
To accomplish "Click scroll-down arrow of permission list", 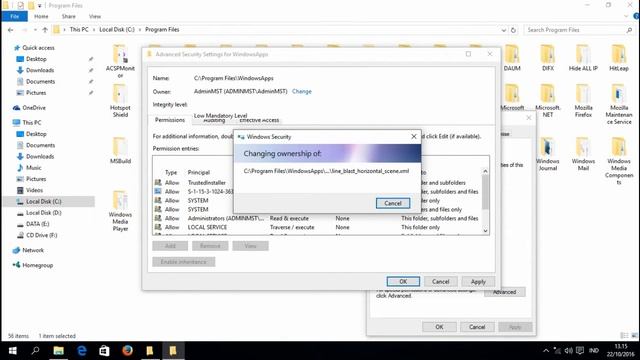I will (x=485, y=231).
